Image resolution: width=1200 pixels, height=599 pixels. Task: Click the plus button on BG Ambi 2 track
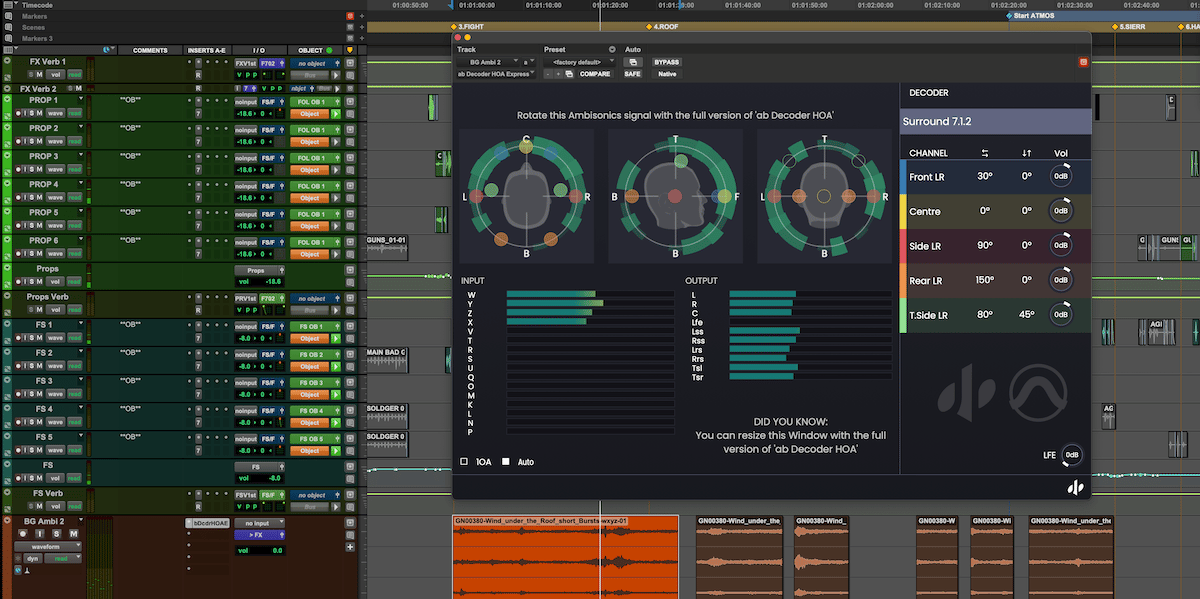[350, 547]
